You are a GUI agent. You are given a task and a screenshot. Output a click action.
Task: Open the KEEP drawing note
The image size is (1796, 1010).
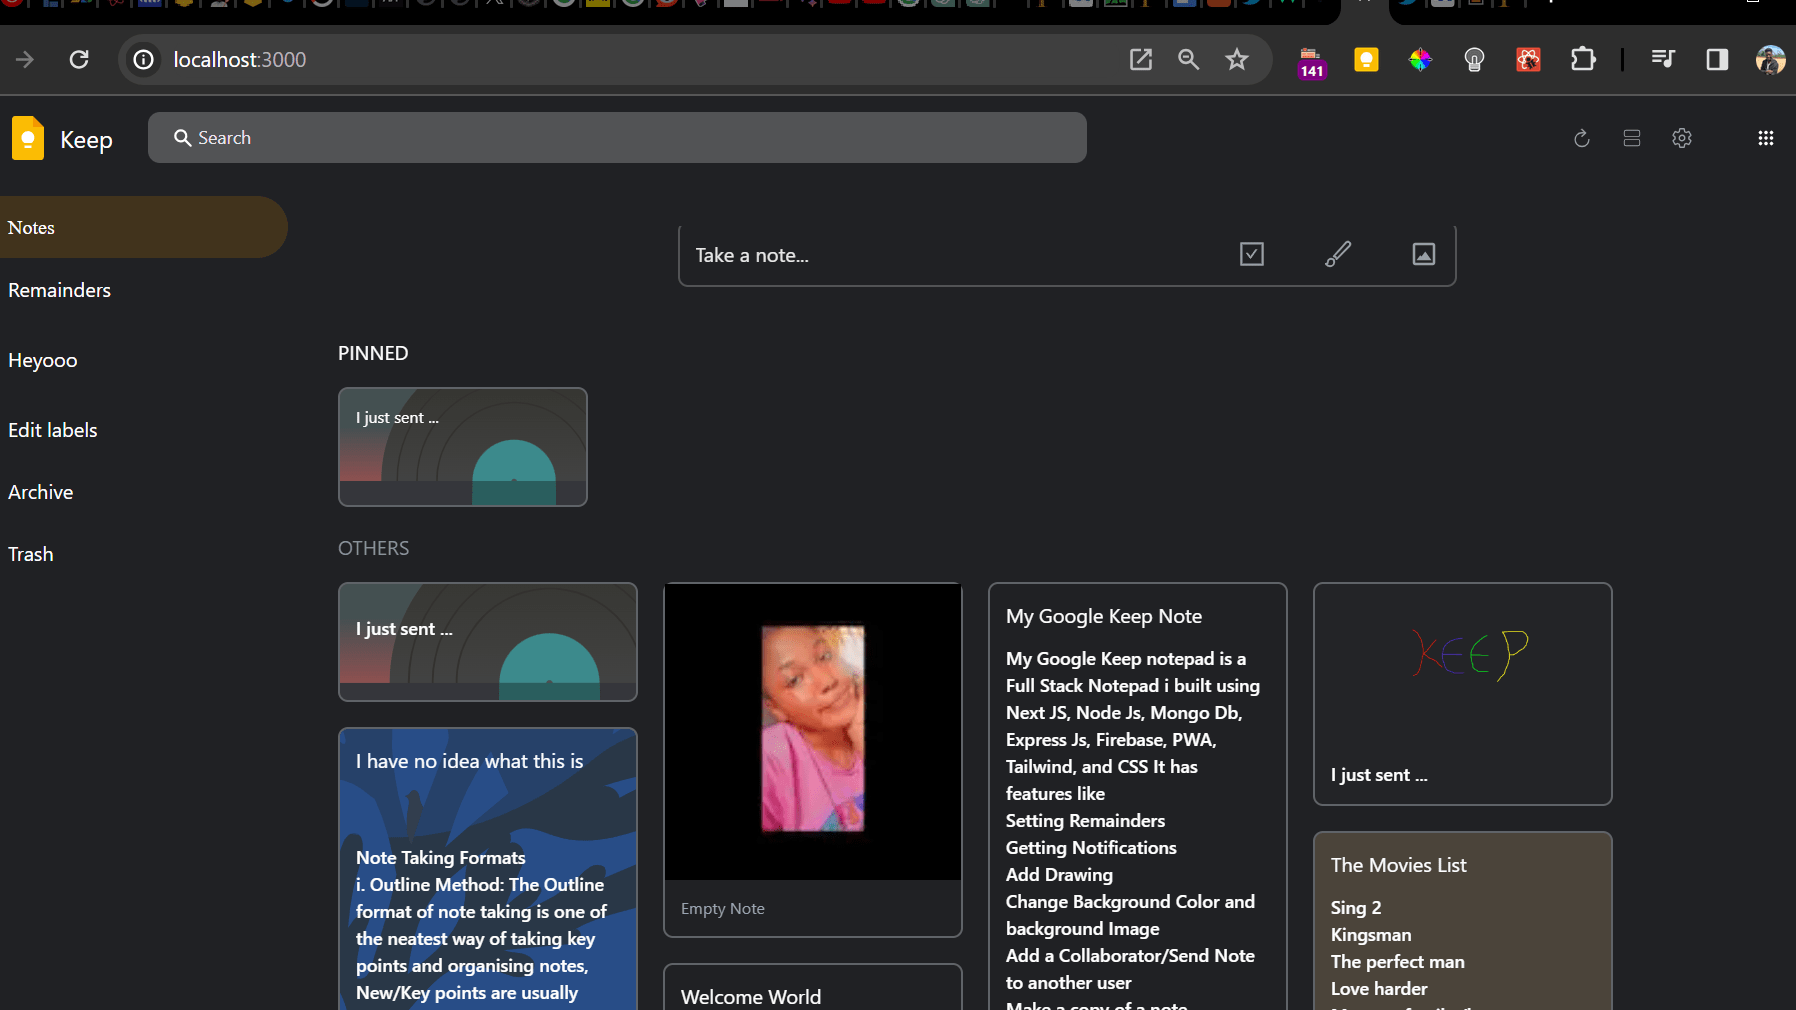pos(1463,694)
